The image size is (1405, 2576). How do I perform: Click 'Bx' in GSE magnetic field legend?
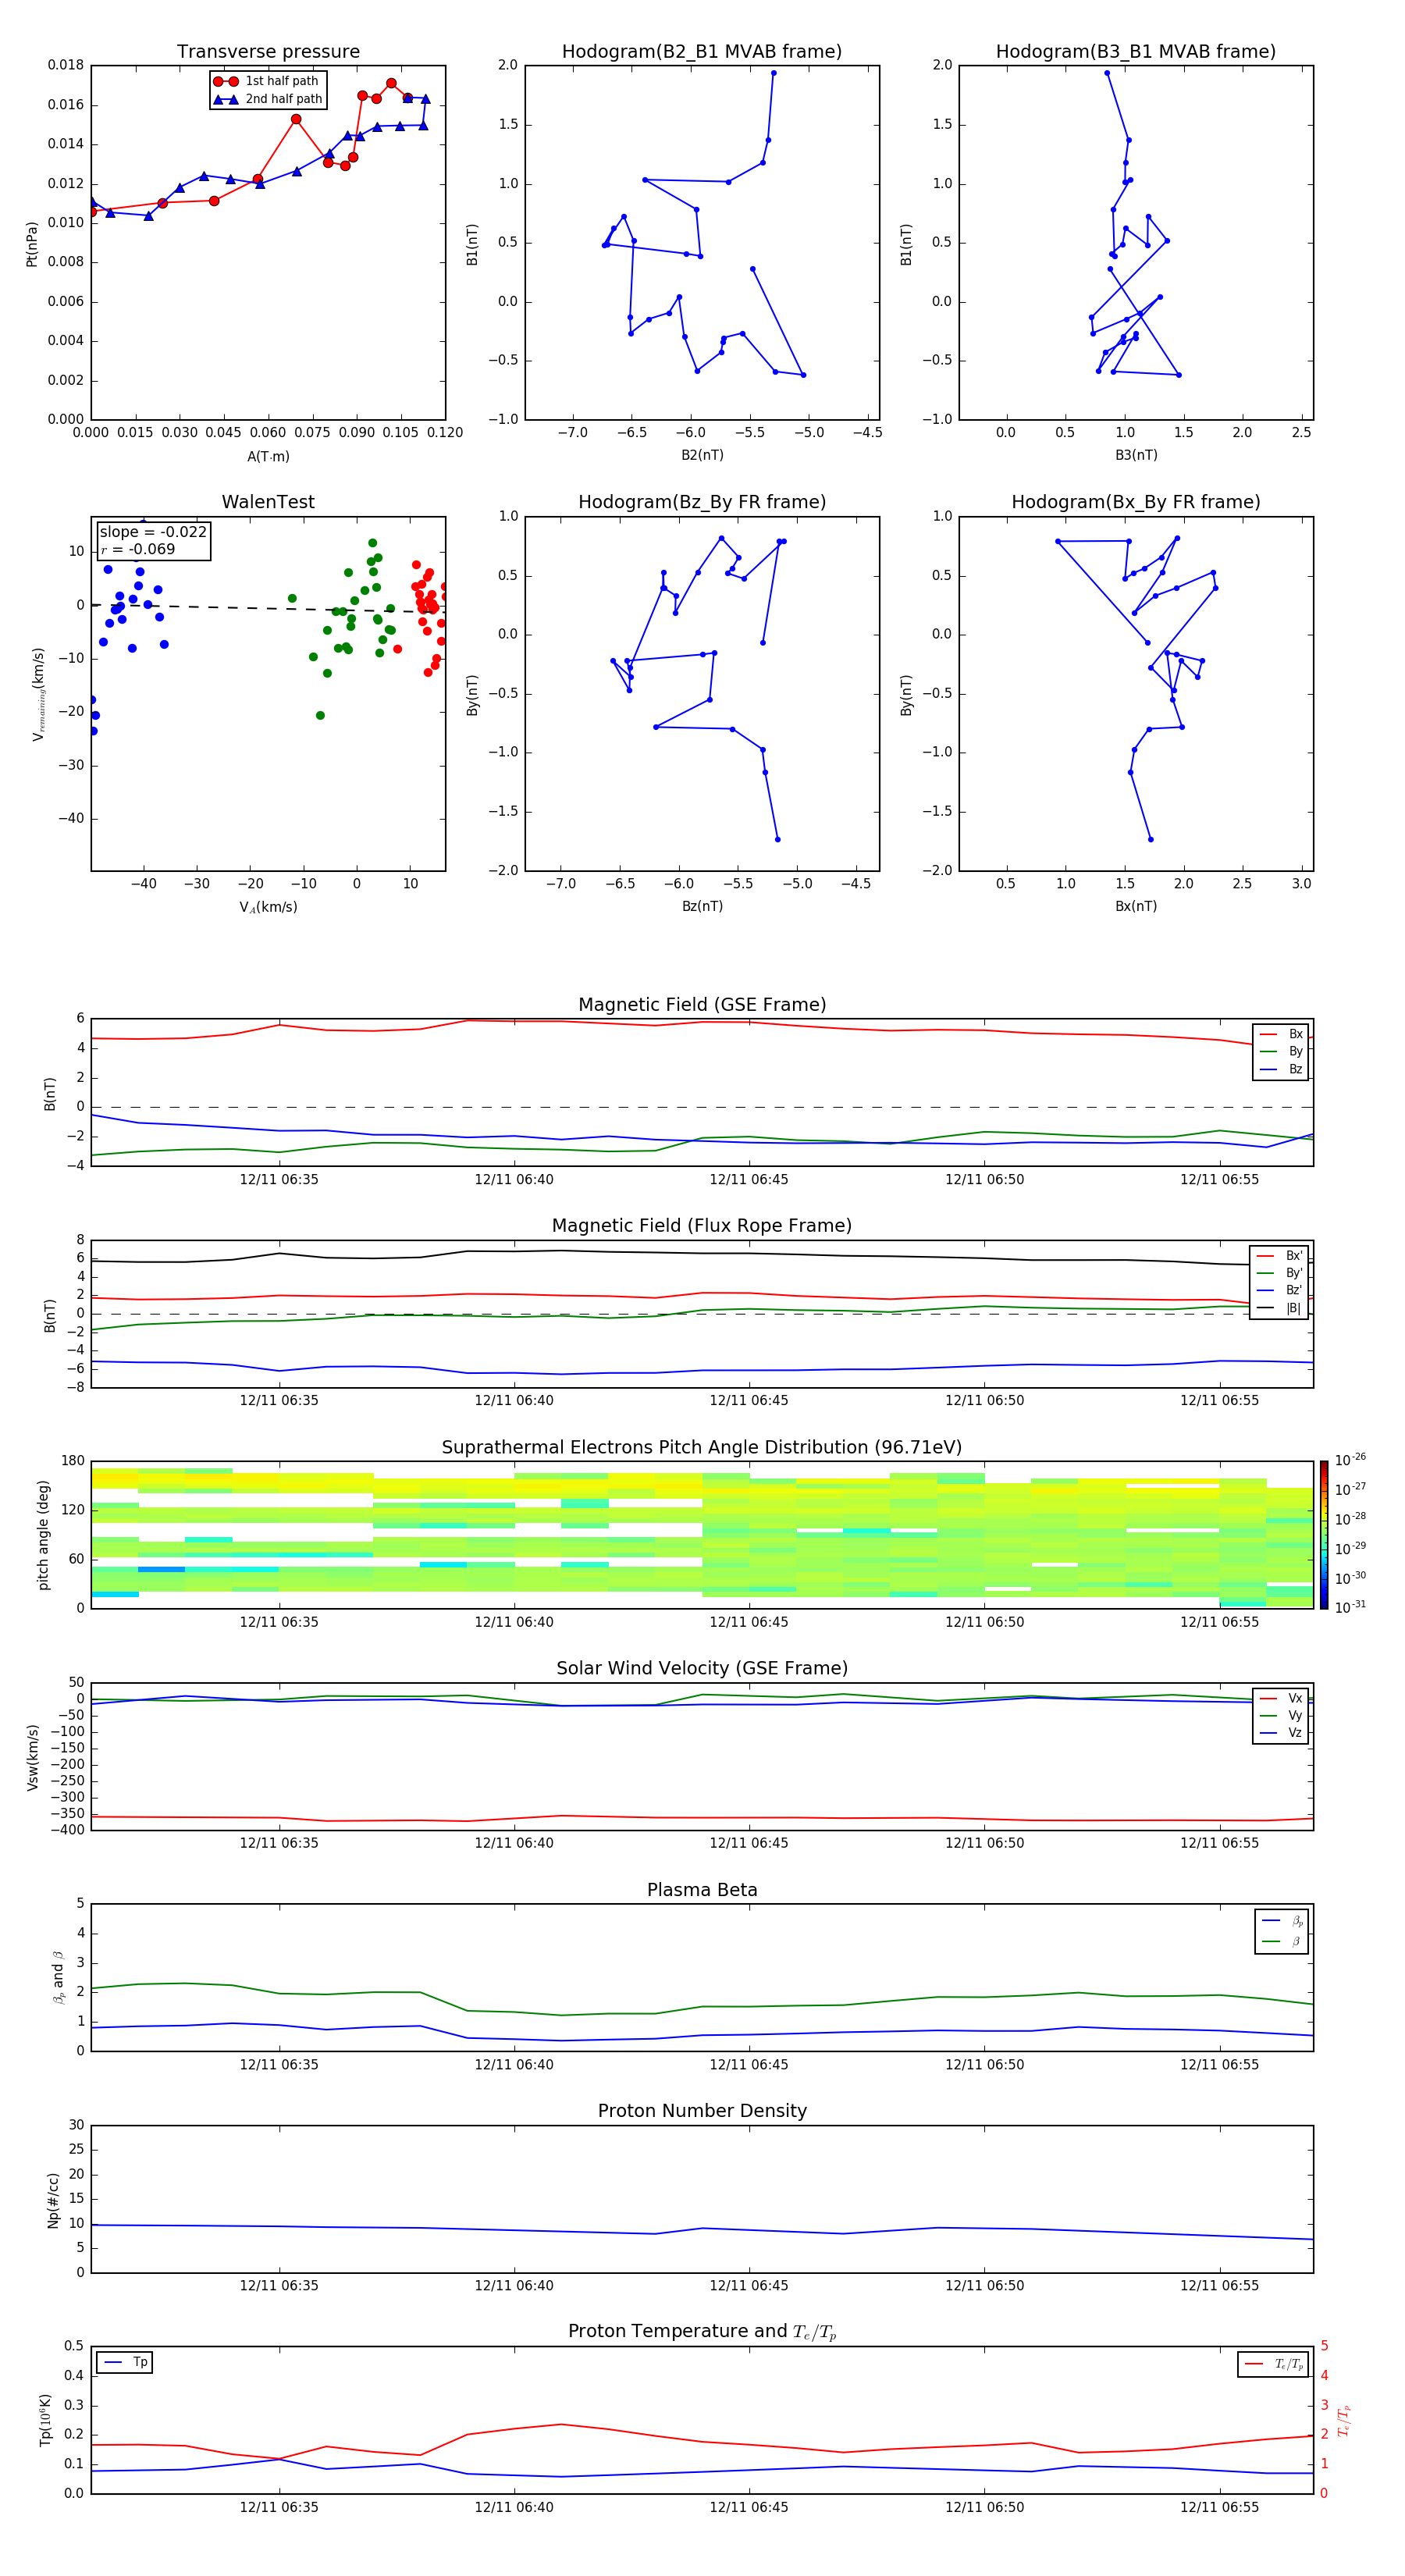point(1281,1034)
